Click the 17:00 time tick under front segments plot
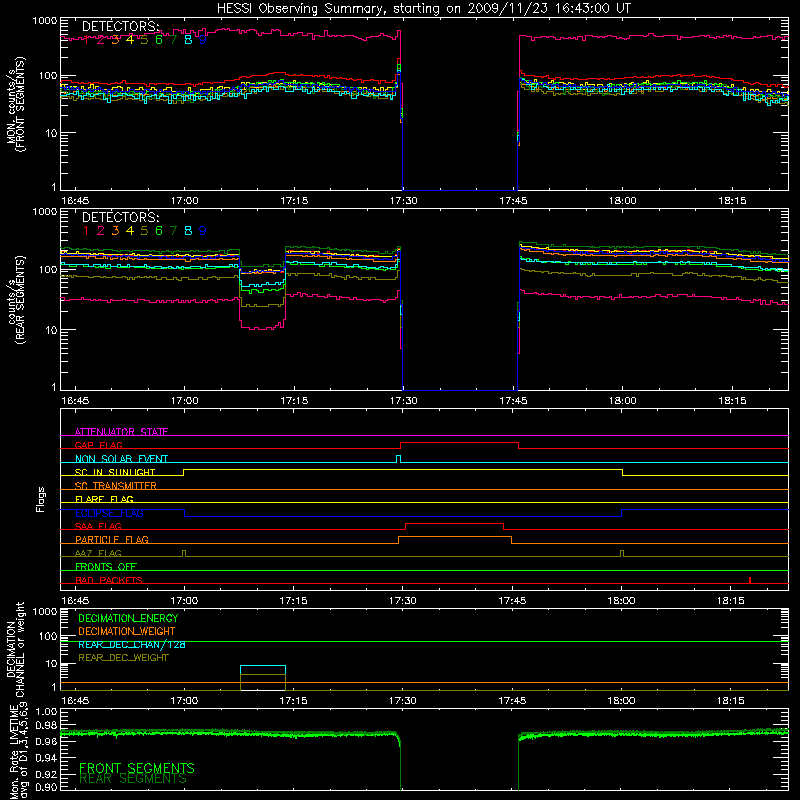This screenshot has height=800, width=800. pos(185,201)
